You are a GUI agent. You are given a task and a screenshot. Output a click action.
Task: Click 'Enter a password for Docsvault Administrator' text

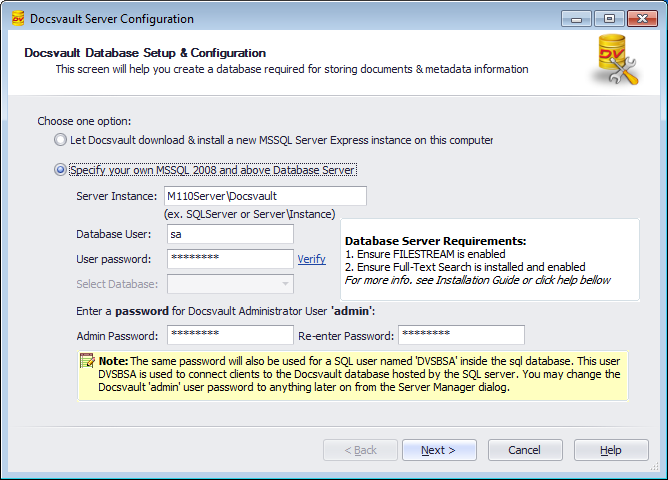(226, 311)
